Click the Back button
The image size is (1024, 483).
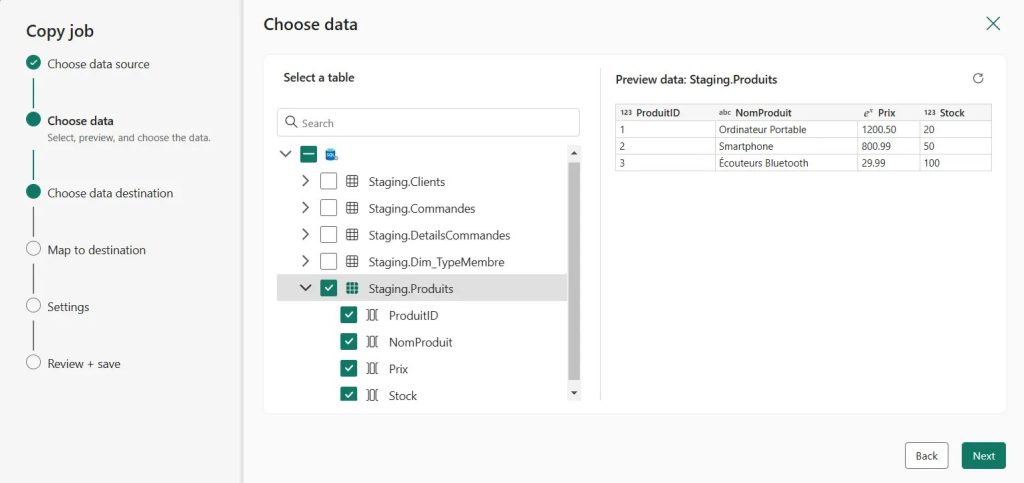926,456
